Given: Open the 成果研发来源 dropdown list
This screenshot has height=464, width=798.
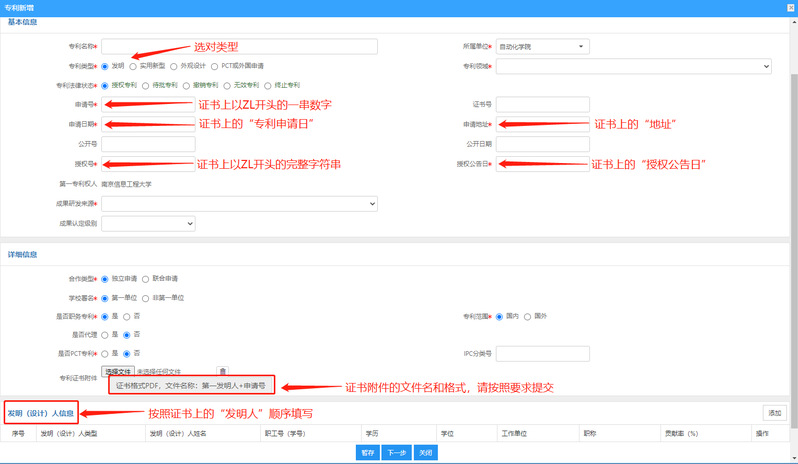Looking at the screenshot, I should 239,203.
